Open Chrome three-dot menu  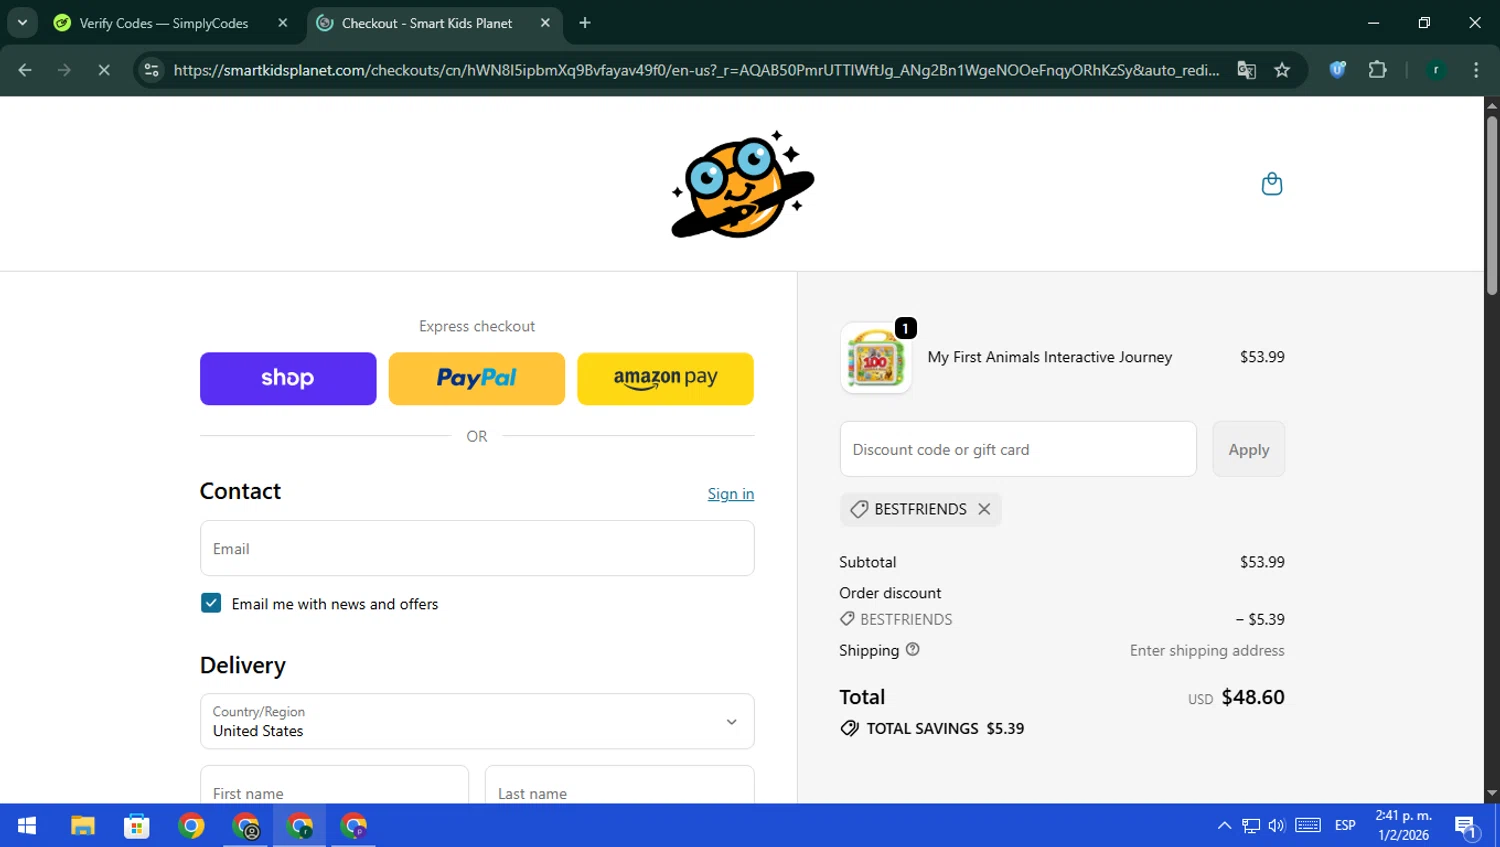tap(1476, 70)
